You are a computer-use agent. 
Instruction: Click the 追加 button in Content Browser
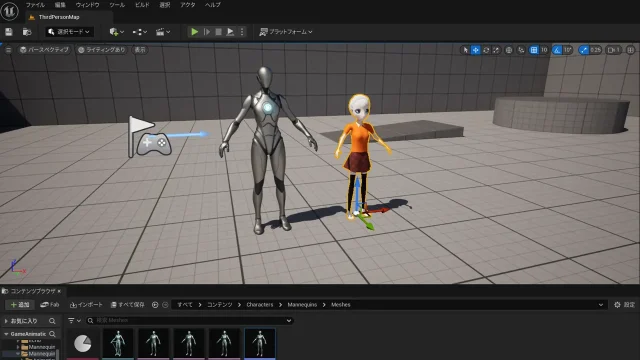click(20, 304)
